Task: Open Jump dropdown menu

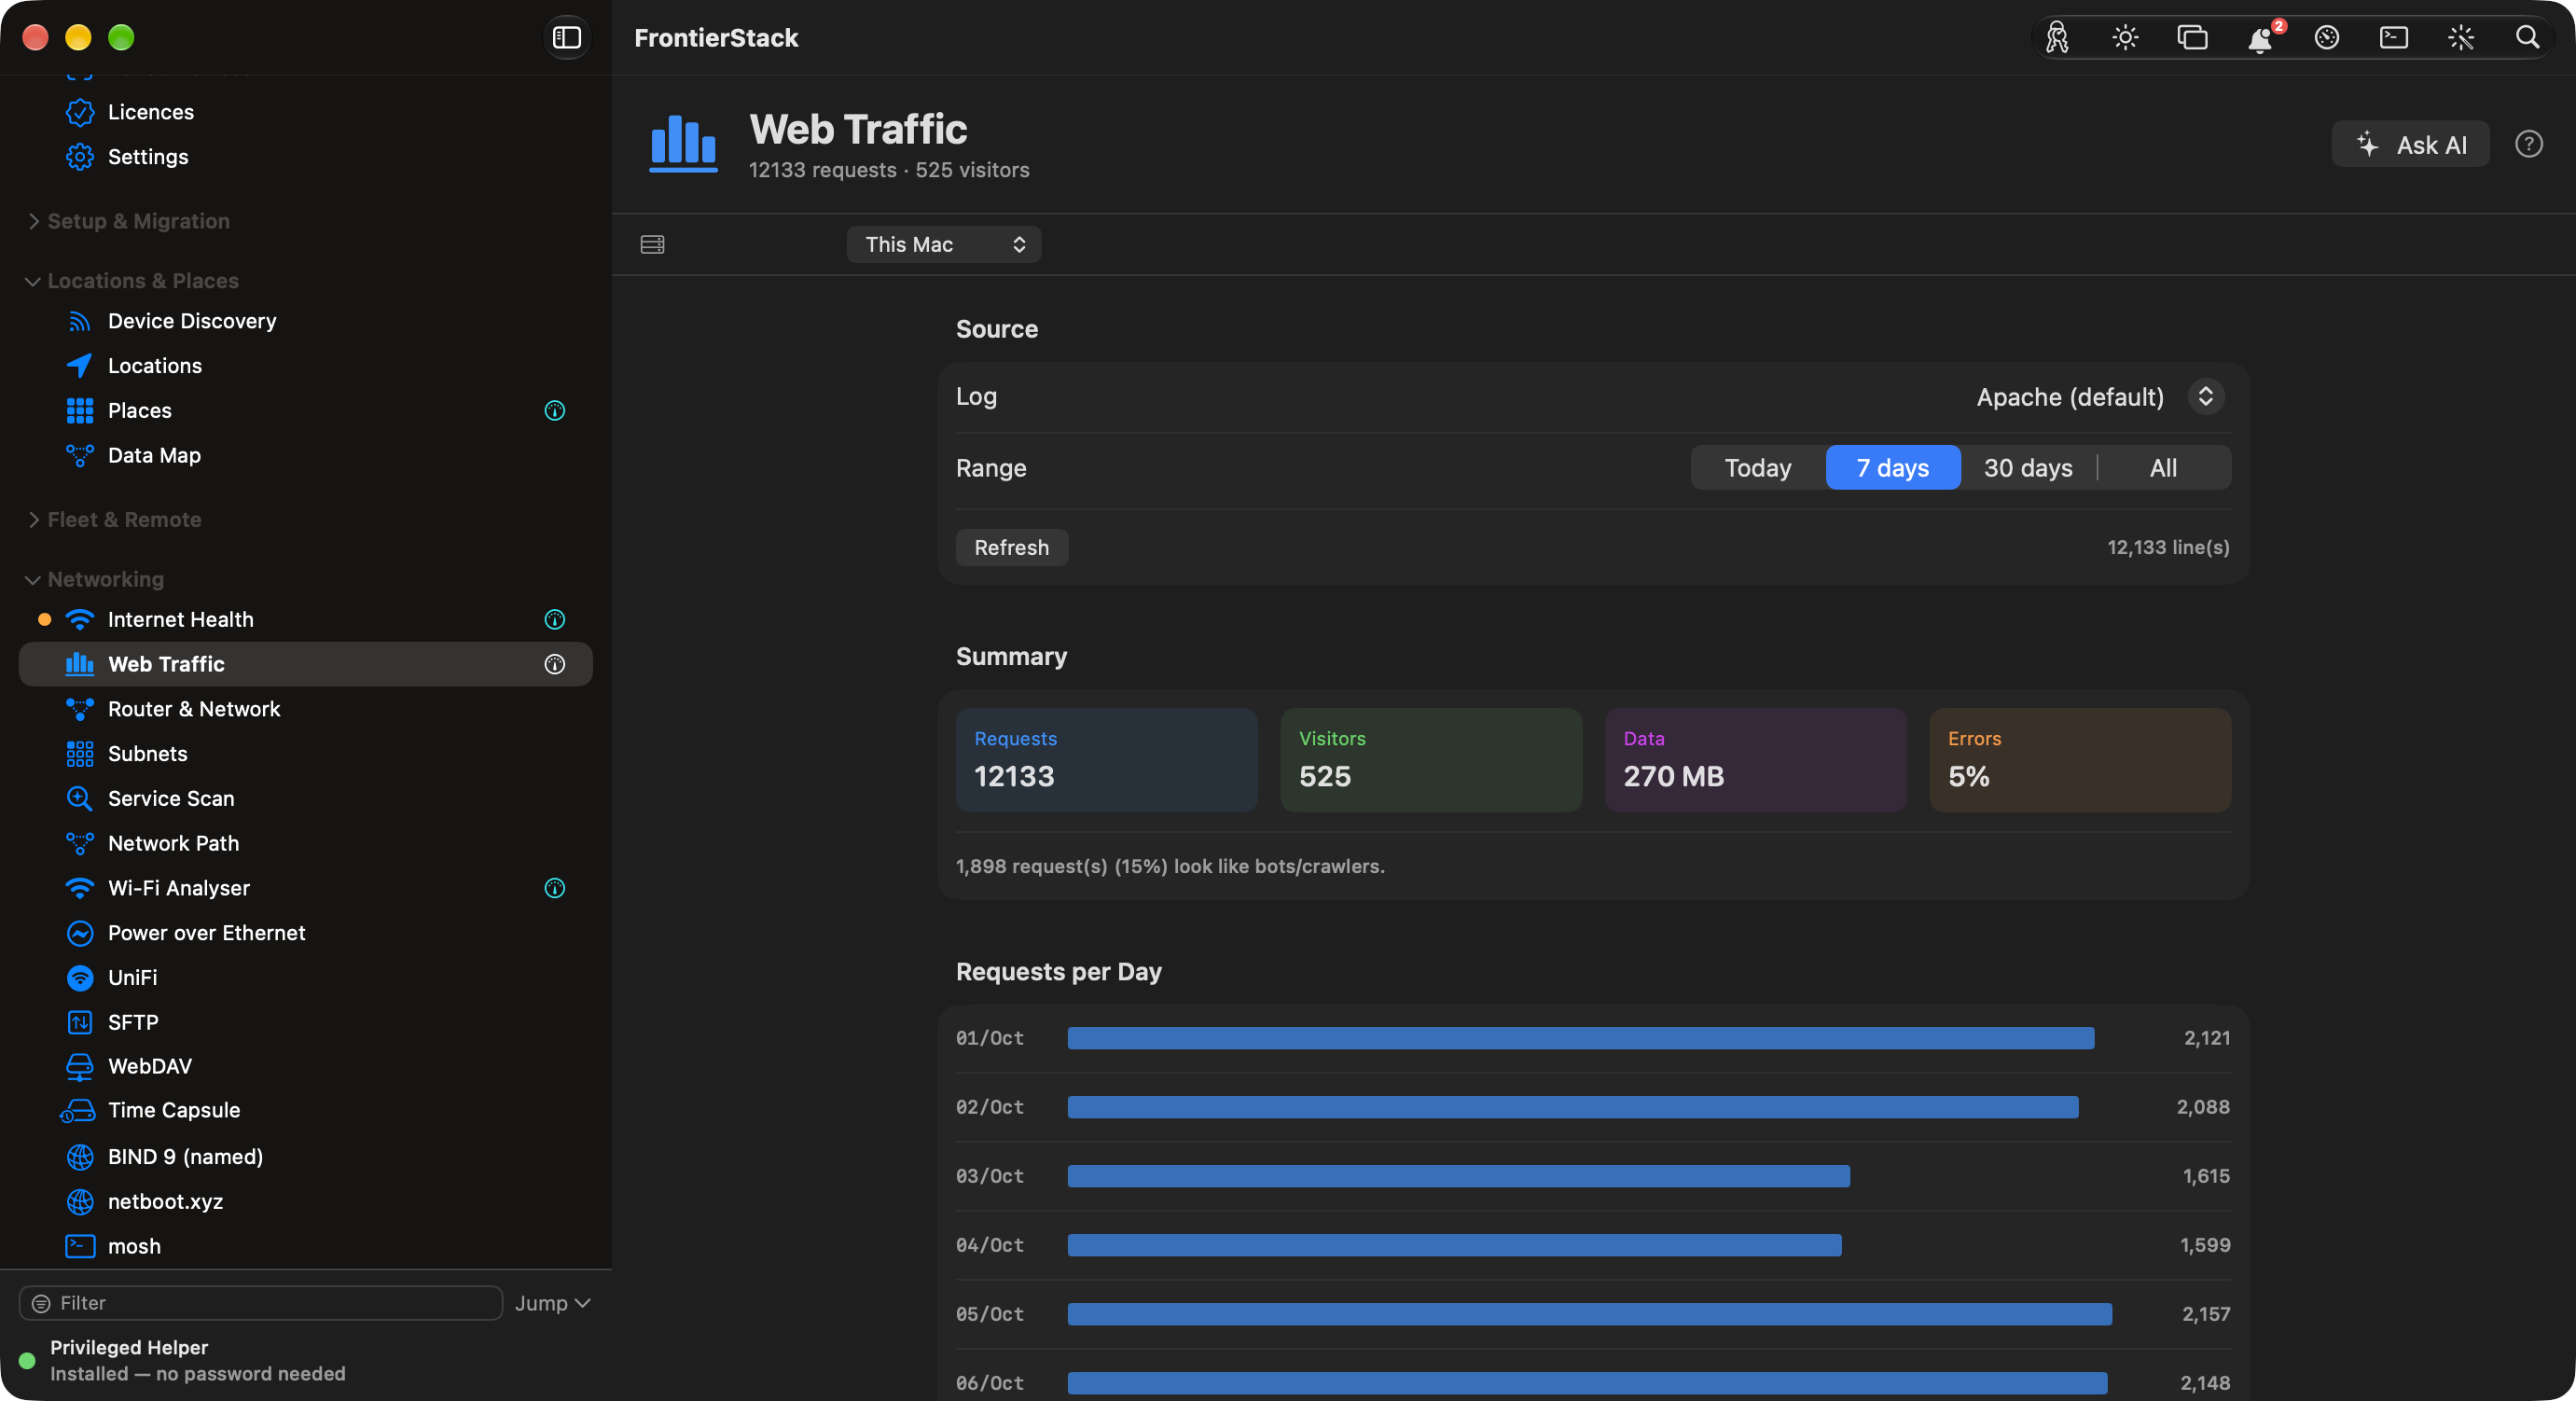Action: coord(553,1303)
